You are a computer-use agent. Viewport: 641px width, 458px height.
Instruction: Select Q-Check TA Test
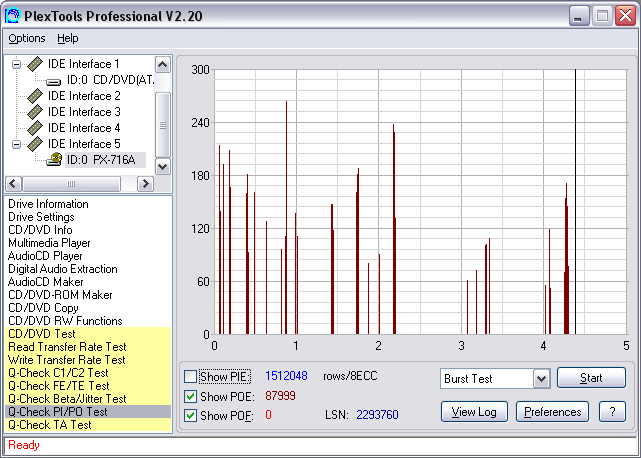point(88,425)
